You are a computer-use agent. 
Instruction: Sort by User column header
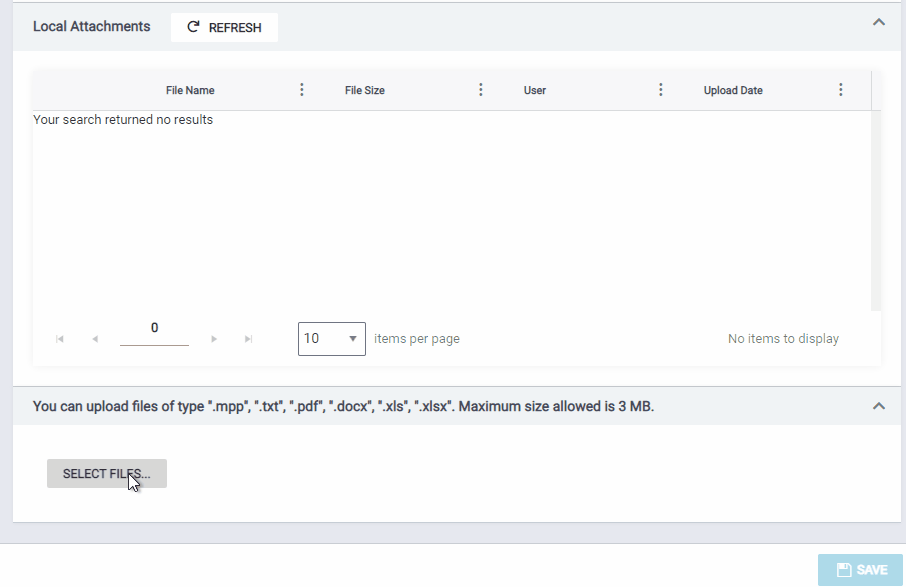pyautogui.click(x=534, y=91)
